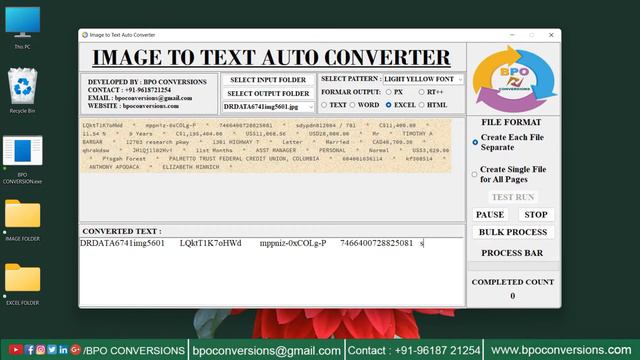This screenshot has width=640, height=360.
Task: Click the FILE FORMAT label
Action: [511, 122]
